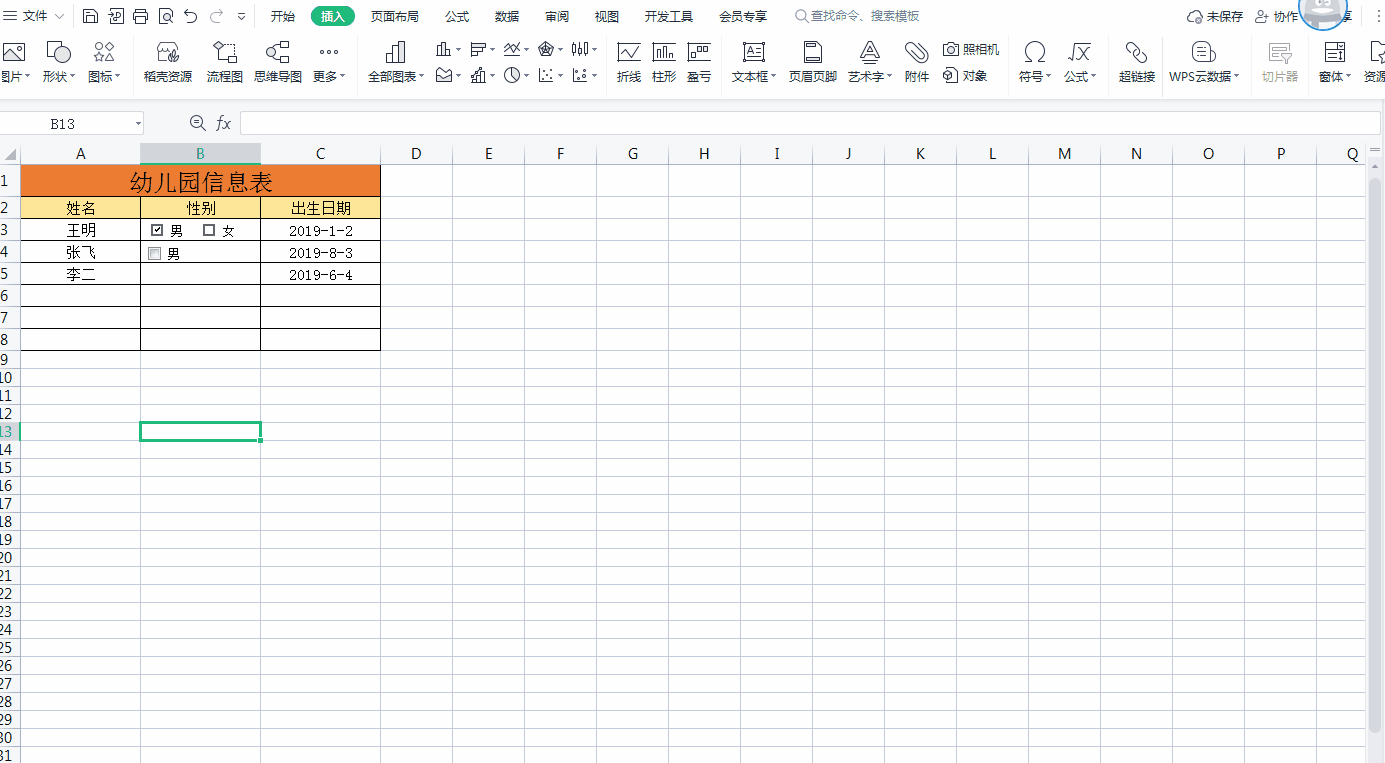Click the Redo arrow icon
This screenshot has width=1385, height=763.
tap(216, 16)
